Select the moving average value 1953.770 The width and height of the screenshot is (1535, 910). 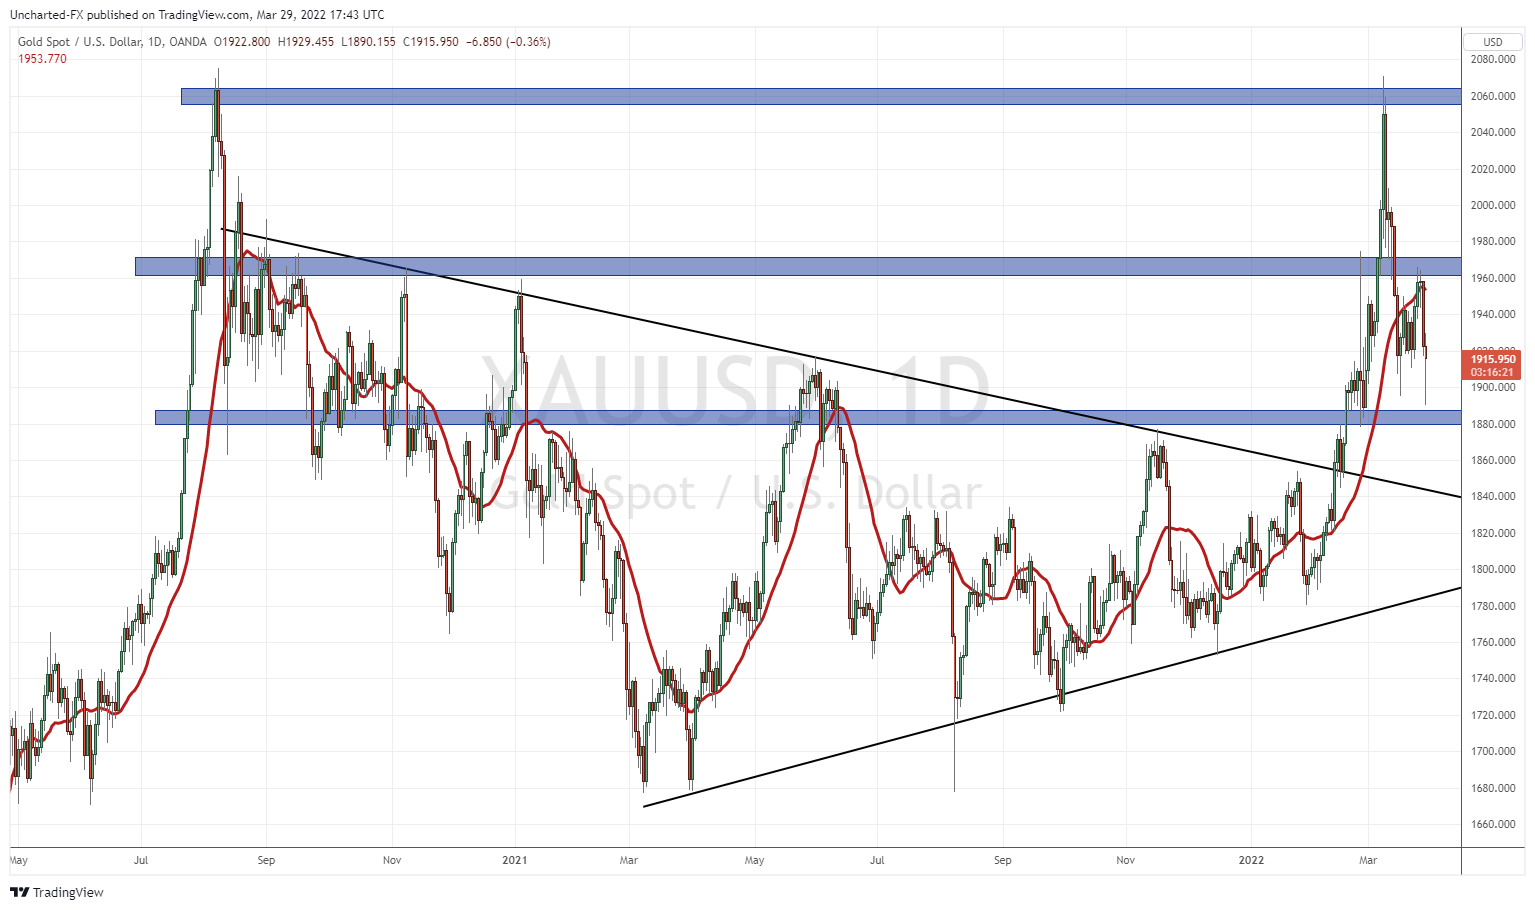(x=43, y=59)
